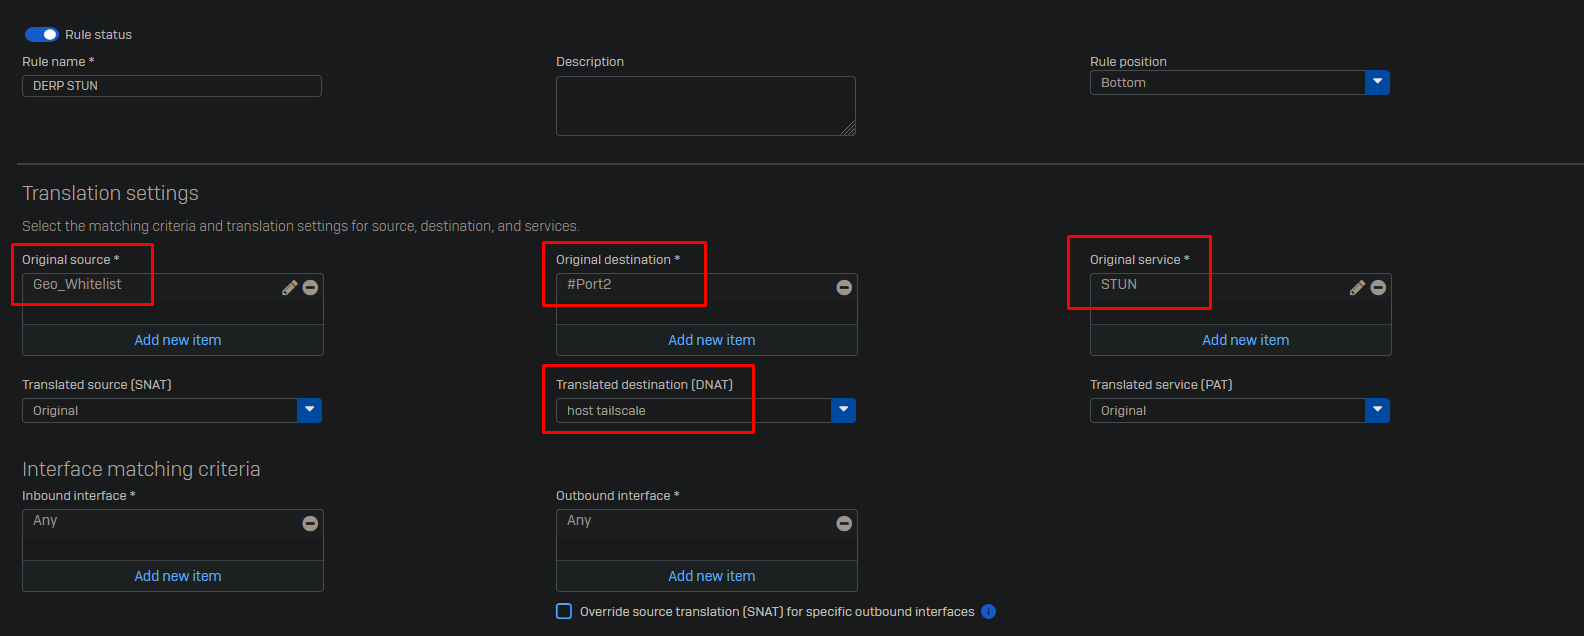Add new item to Original destination

point(711,340)
